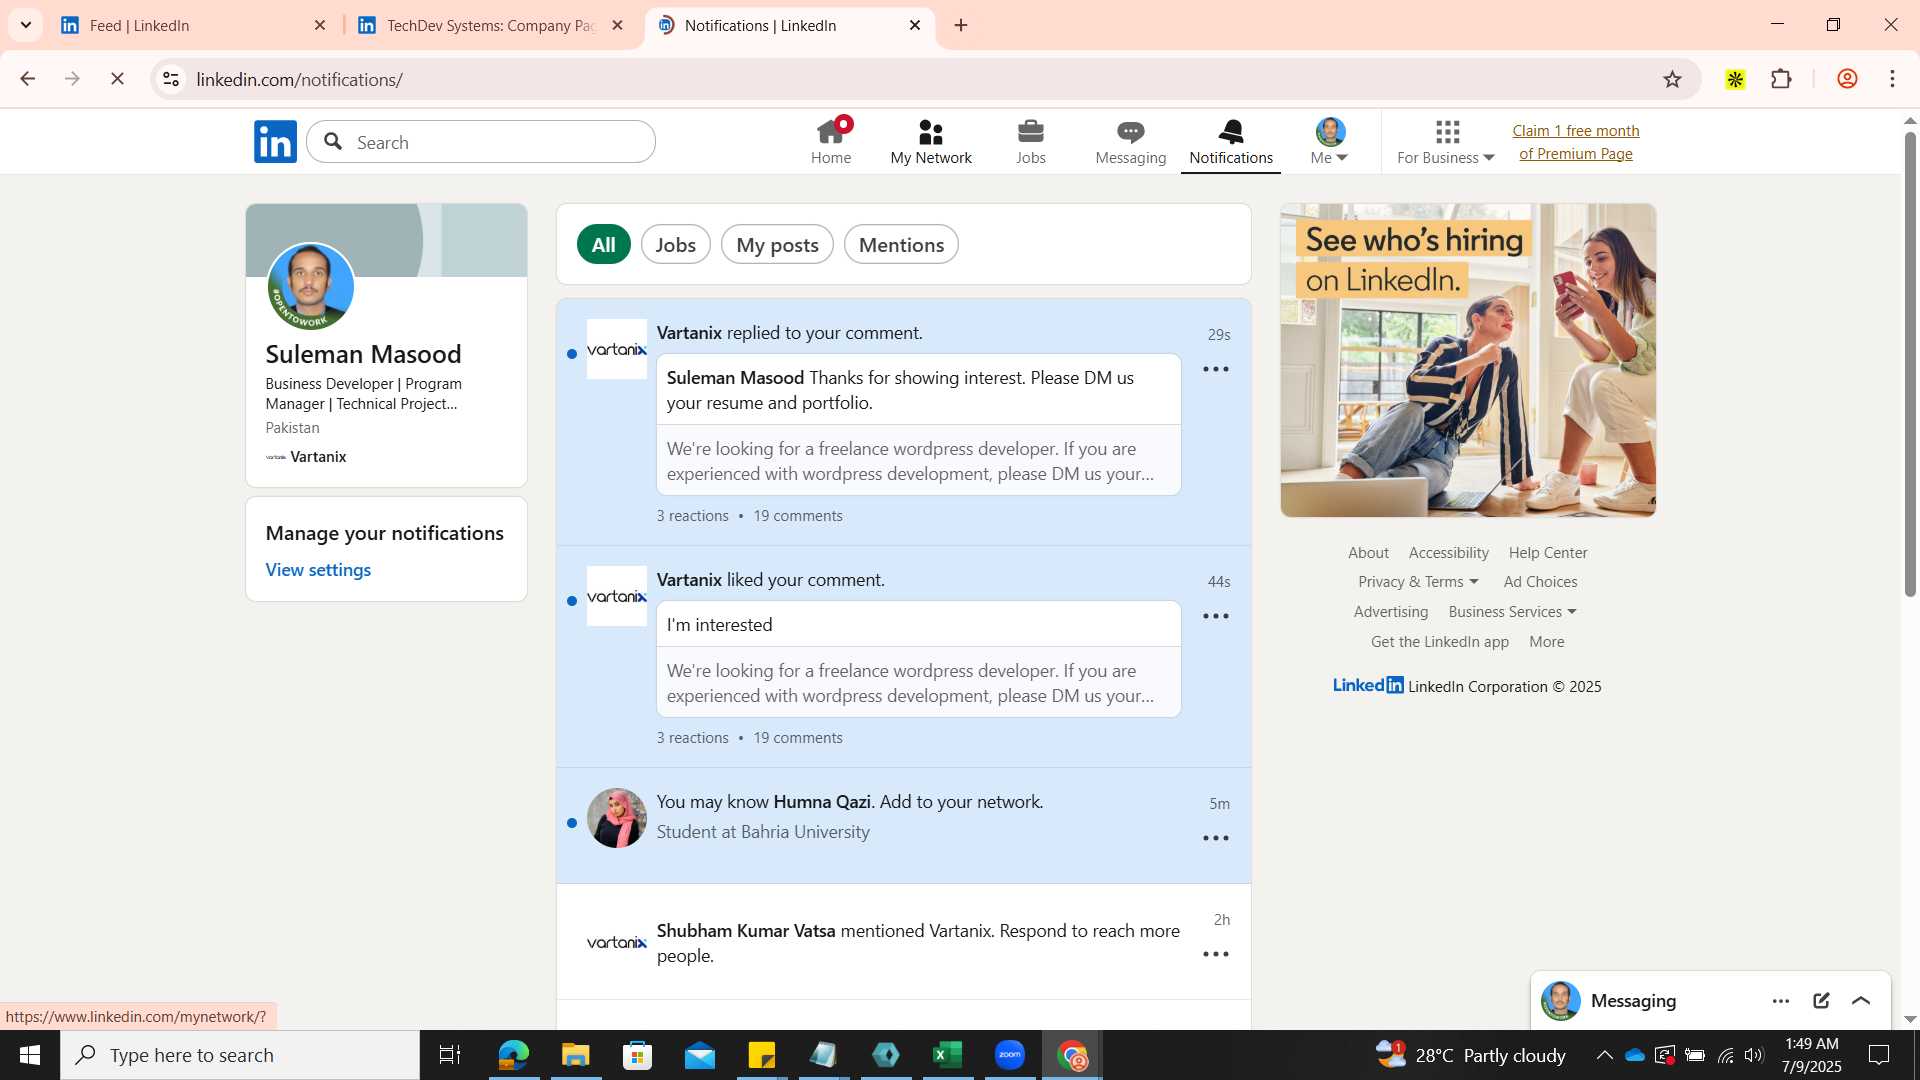Image resolution: width=1920 pixels, height=1080 pixels.
Task: Filter notifications by Mentions
Action: [901, 245]
